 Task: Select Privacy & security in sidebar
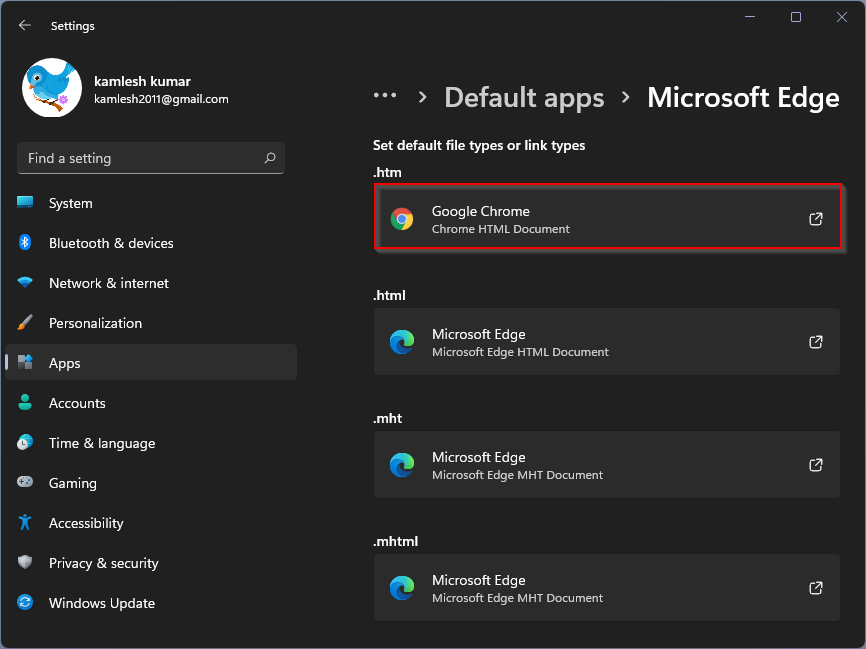point(103,563)
